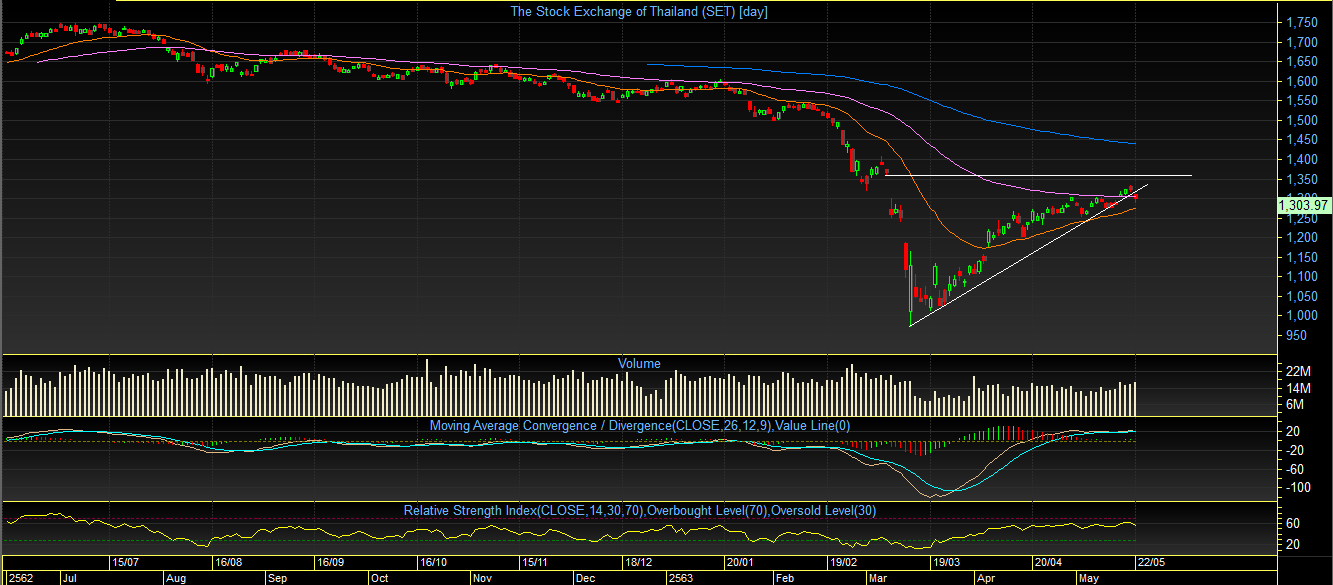1333x585 pixels.
Task: Select the white horizontal resistance line
Action: (1040, 176)
